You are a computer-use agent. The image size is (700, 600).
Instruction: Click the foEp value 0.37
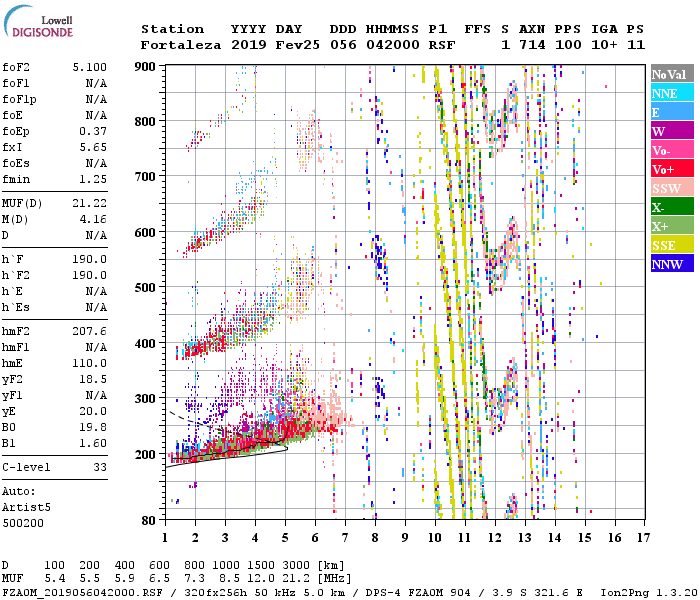(x=93, y=131)
